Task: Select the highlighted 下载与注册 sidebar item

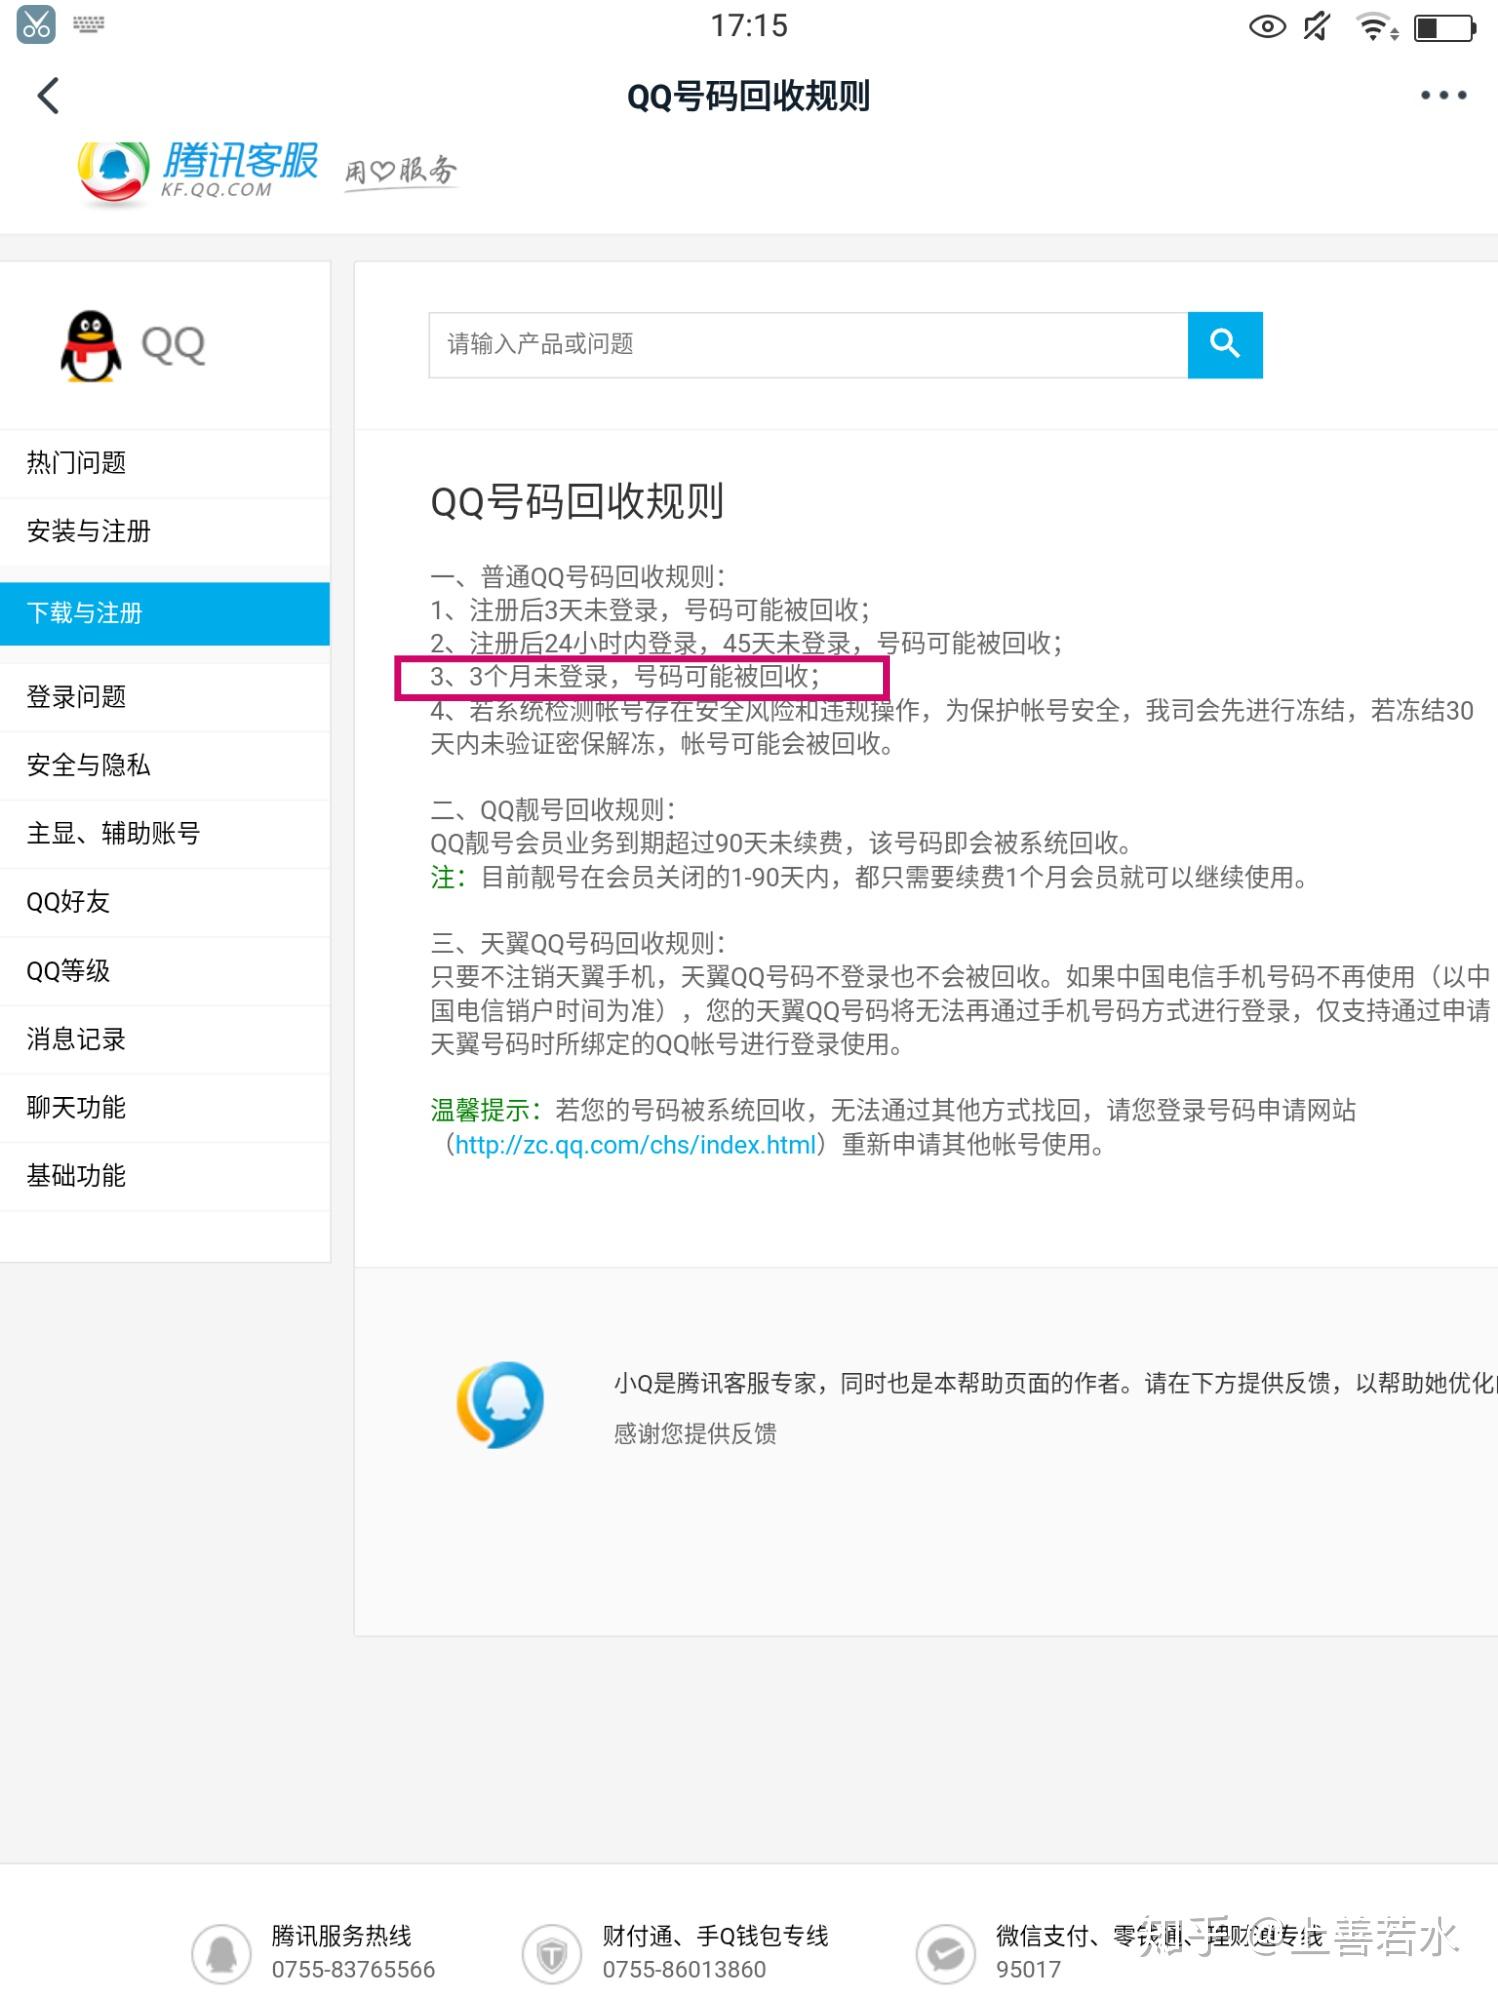Action: (165, 613)
